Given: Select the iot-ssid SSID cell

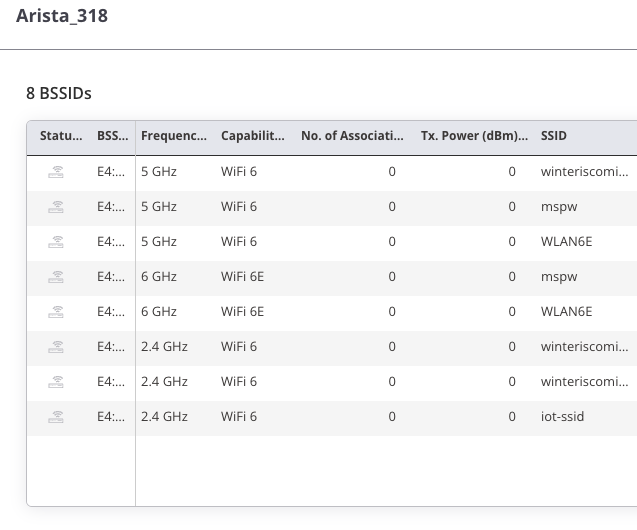Looking at the screenshot, I should pos(562,416).
